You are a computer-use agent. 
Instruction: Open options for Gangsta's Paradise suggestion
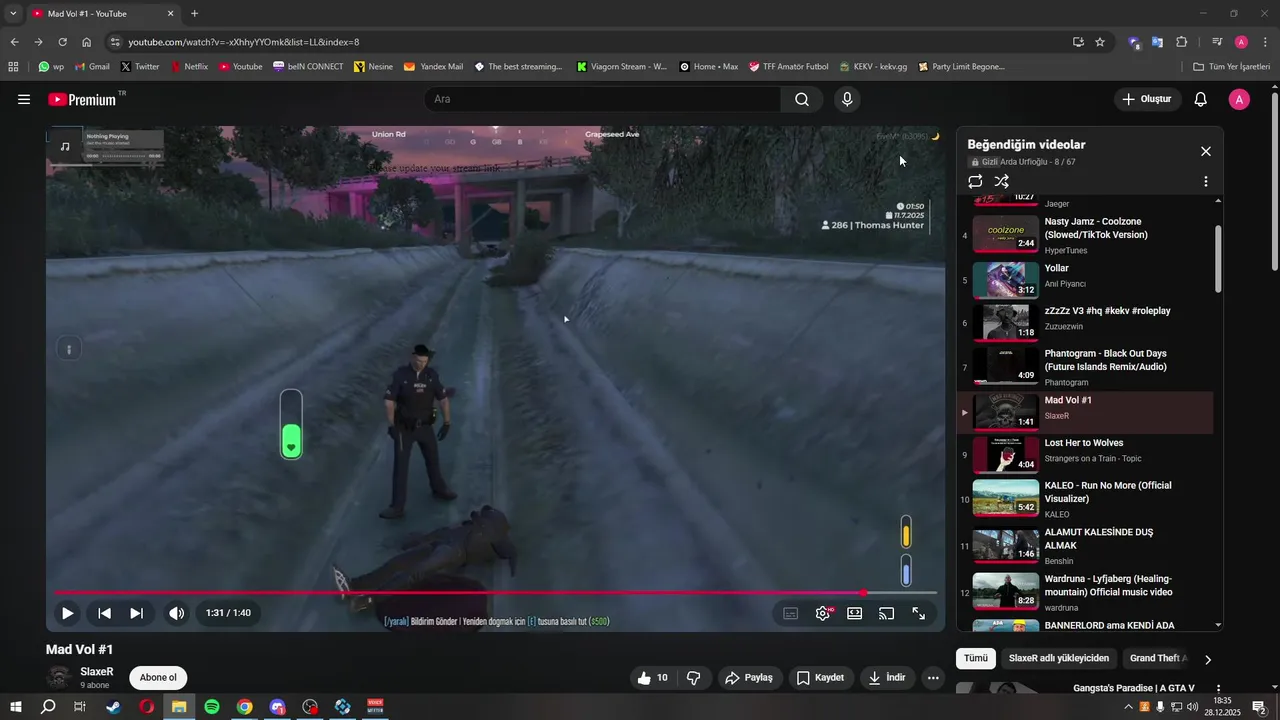click(1218, 689)
